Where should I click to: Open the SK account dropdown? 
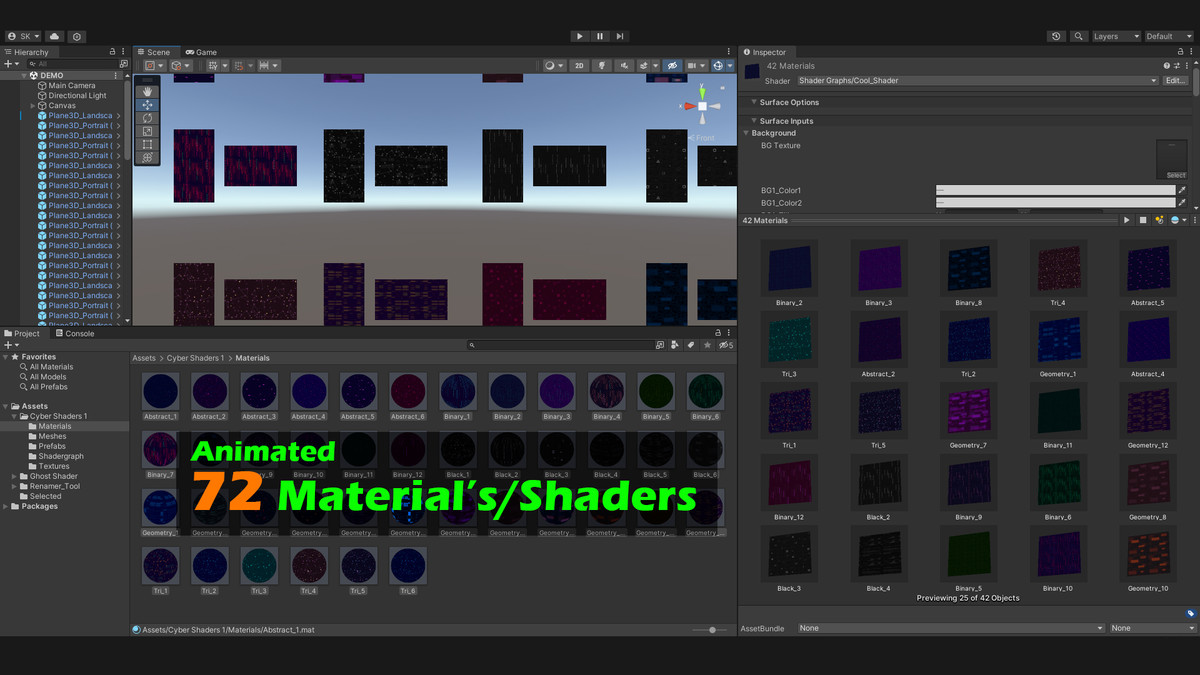(x=23, y=36)
